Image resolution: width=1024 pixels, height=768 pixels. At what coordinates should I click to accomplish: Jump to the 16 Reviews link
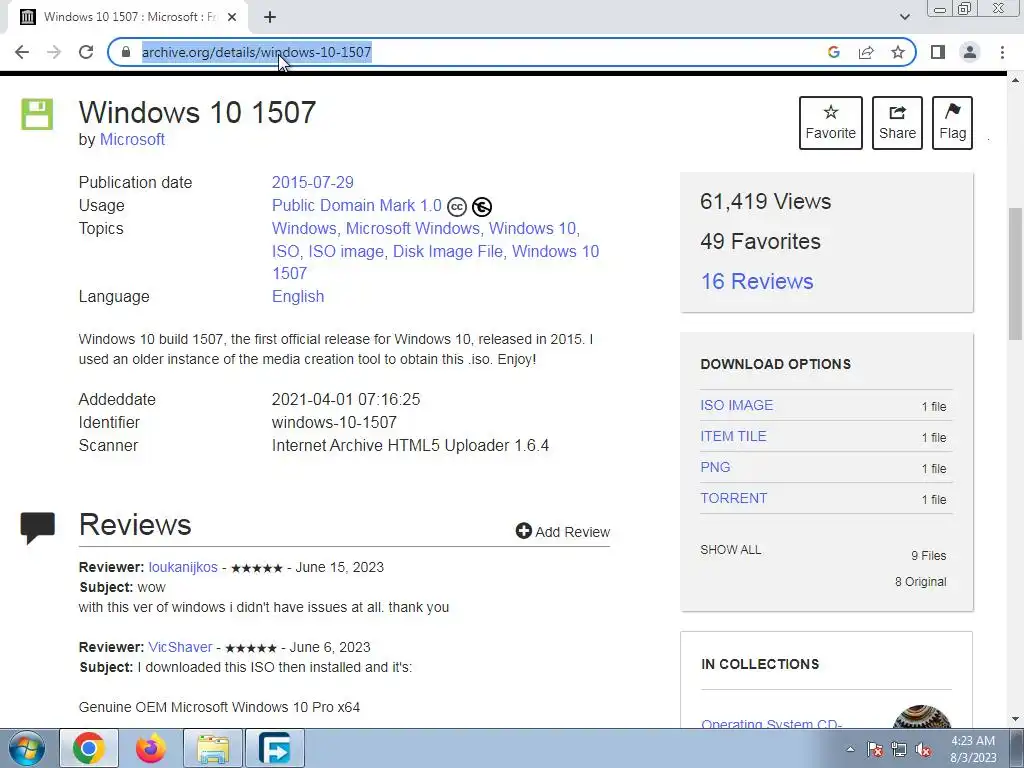coord(757,281)
